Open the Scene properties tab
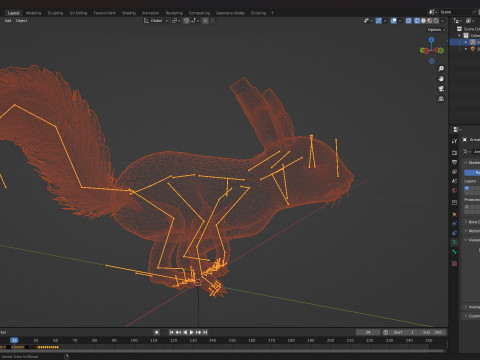Screen dimensions: 480x360 click(x=454, y=181)
